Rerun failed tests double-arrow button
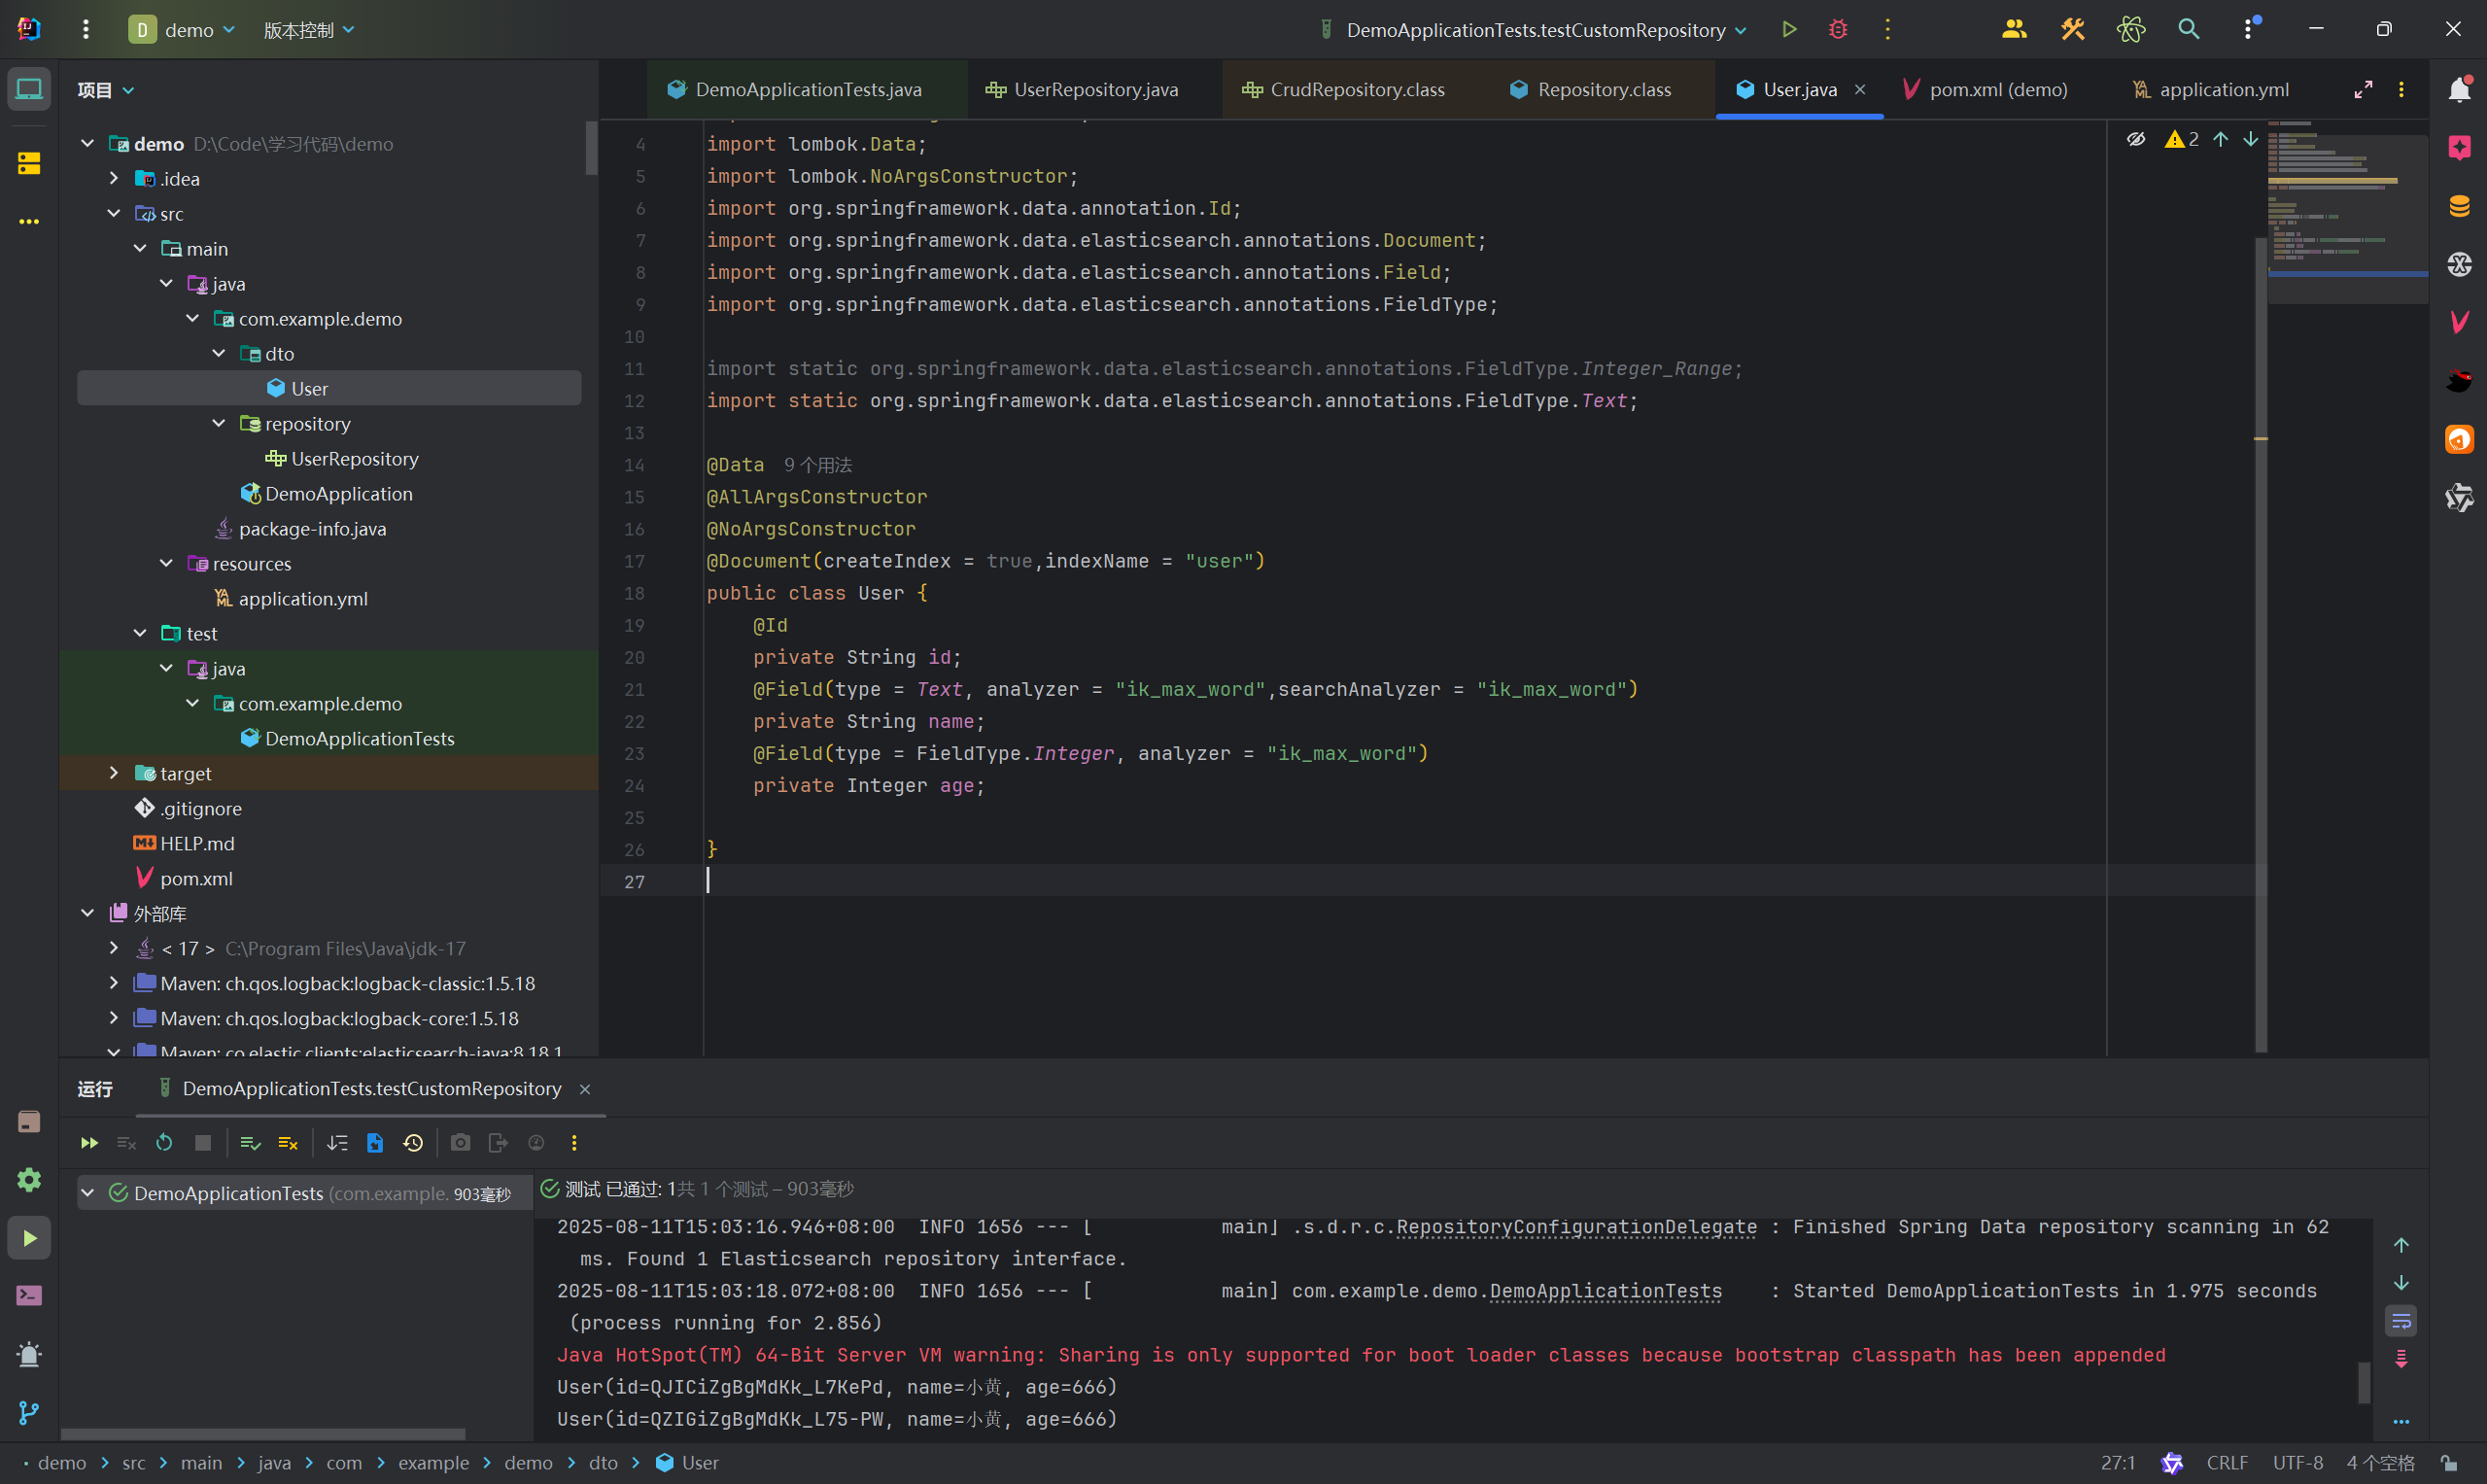The height and width of the screenshot is (1484, 2487). (89, 1143)
